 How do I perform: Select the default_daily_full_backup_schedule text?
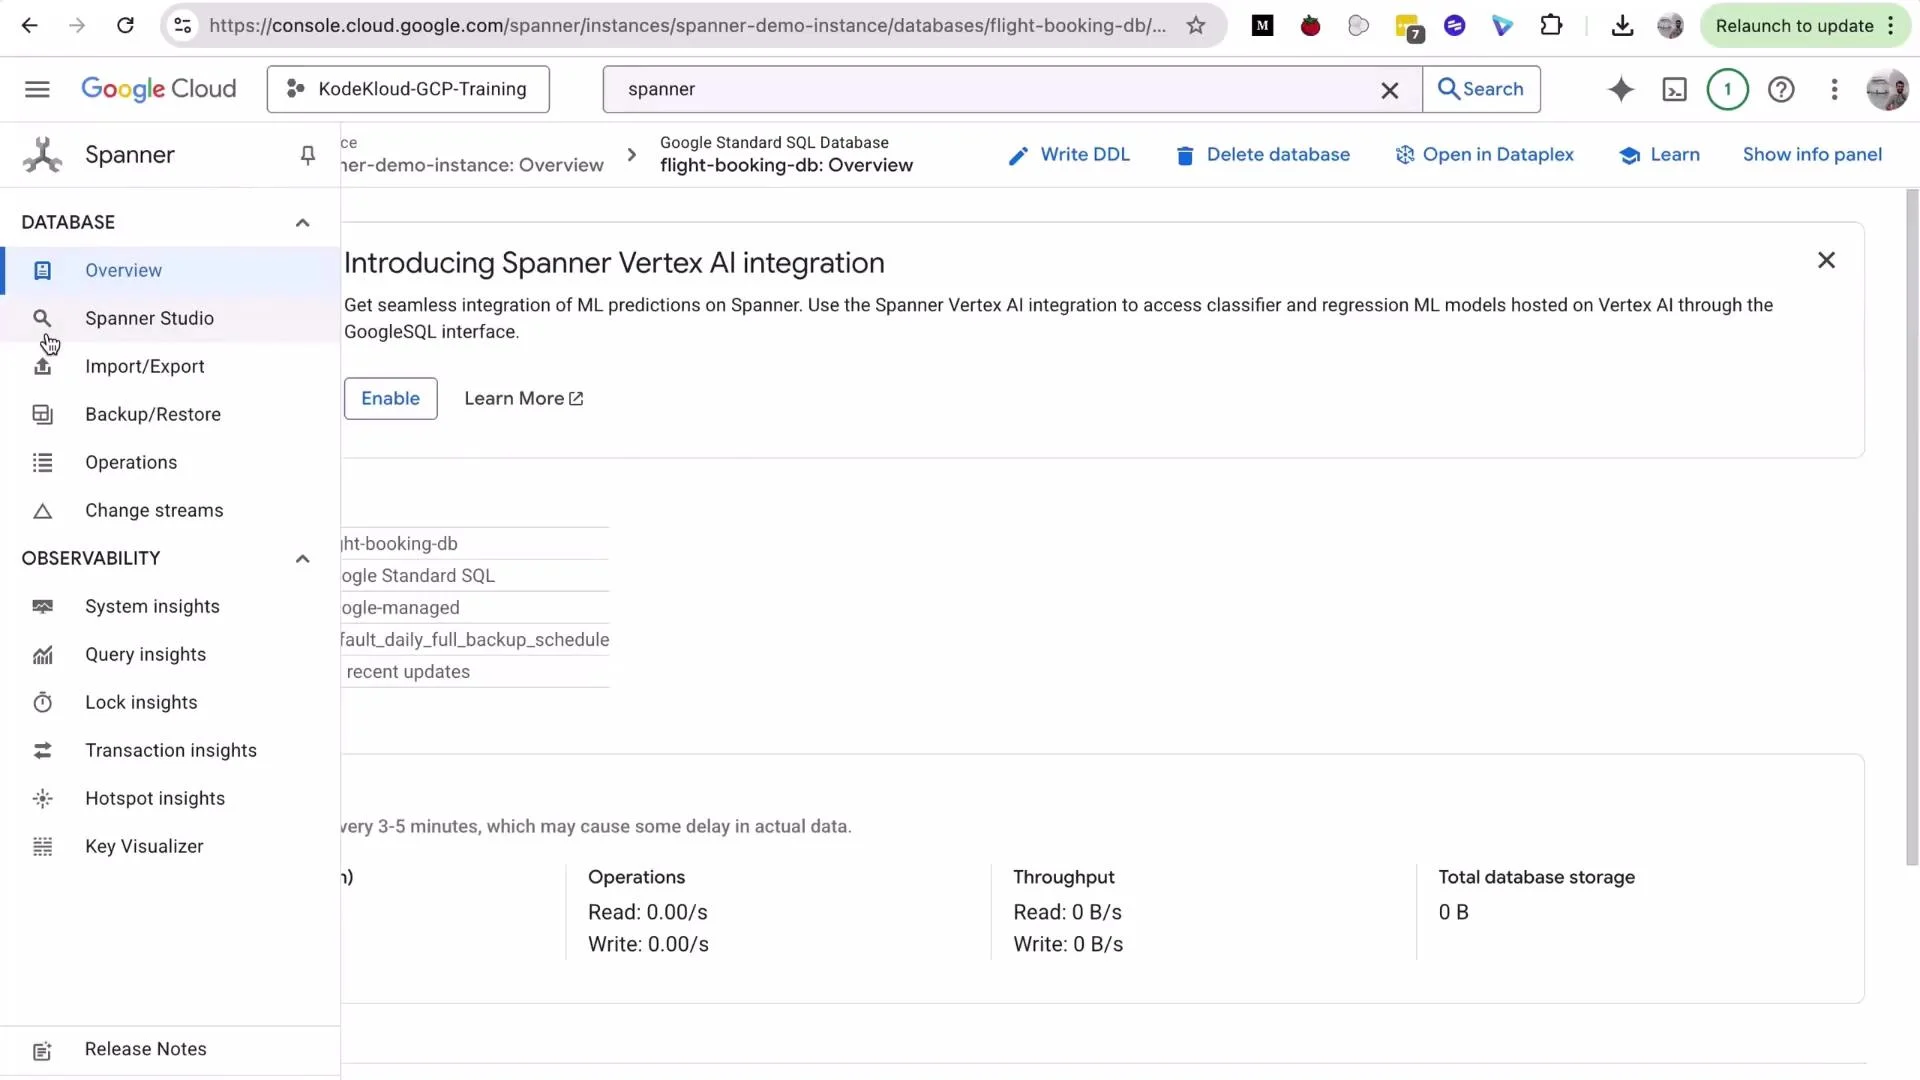[x=475, y=640]
